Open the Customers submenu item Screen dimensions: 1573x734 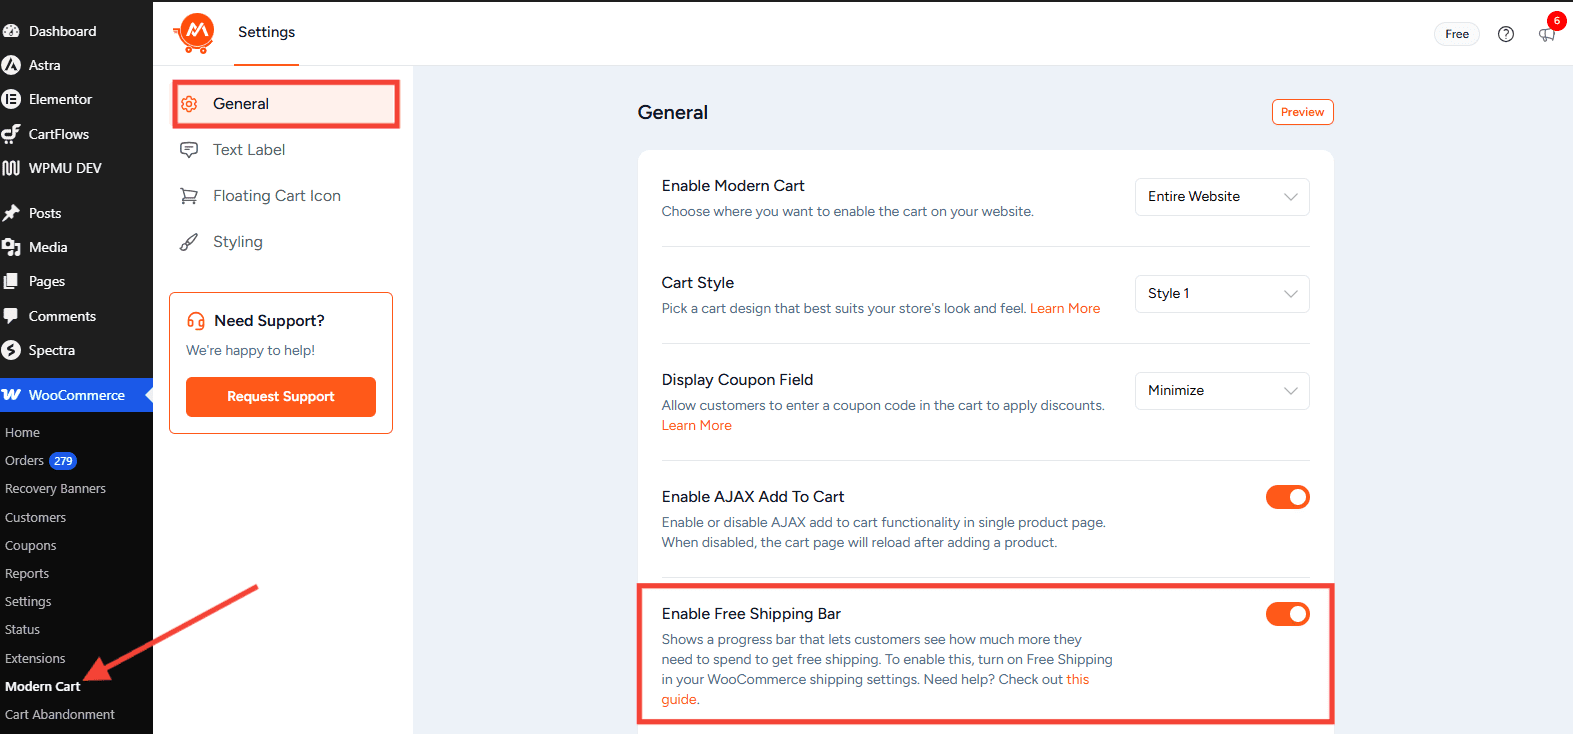[x=35, y=518]
